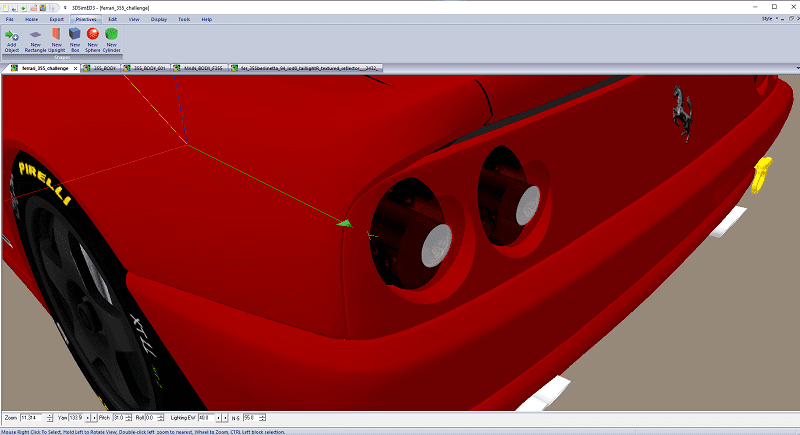
Task: Switch to the Export ribbon tab
Action: click(x=57, y=19)
